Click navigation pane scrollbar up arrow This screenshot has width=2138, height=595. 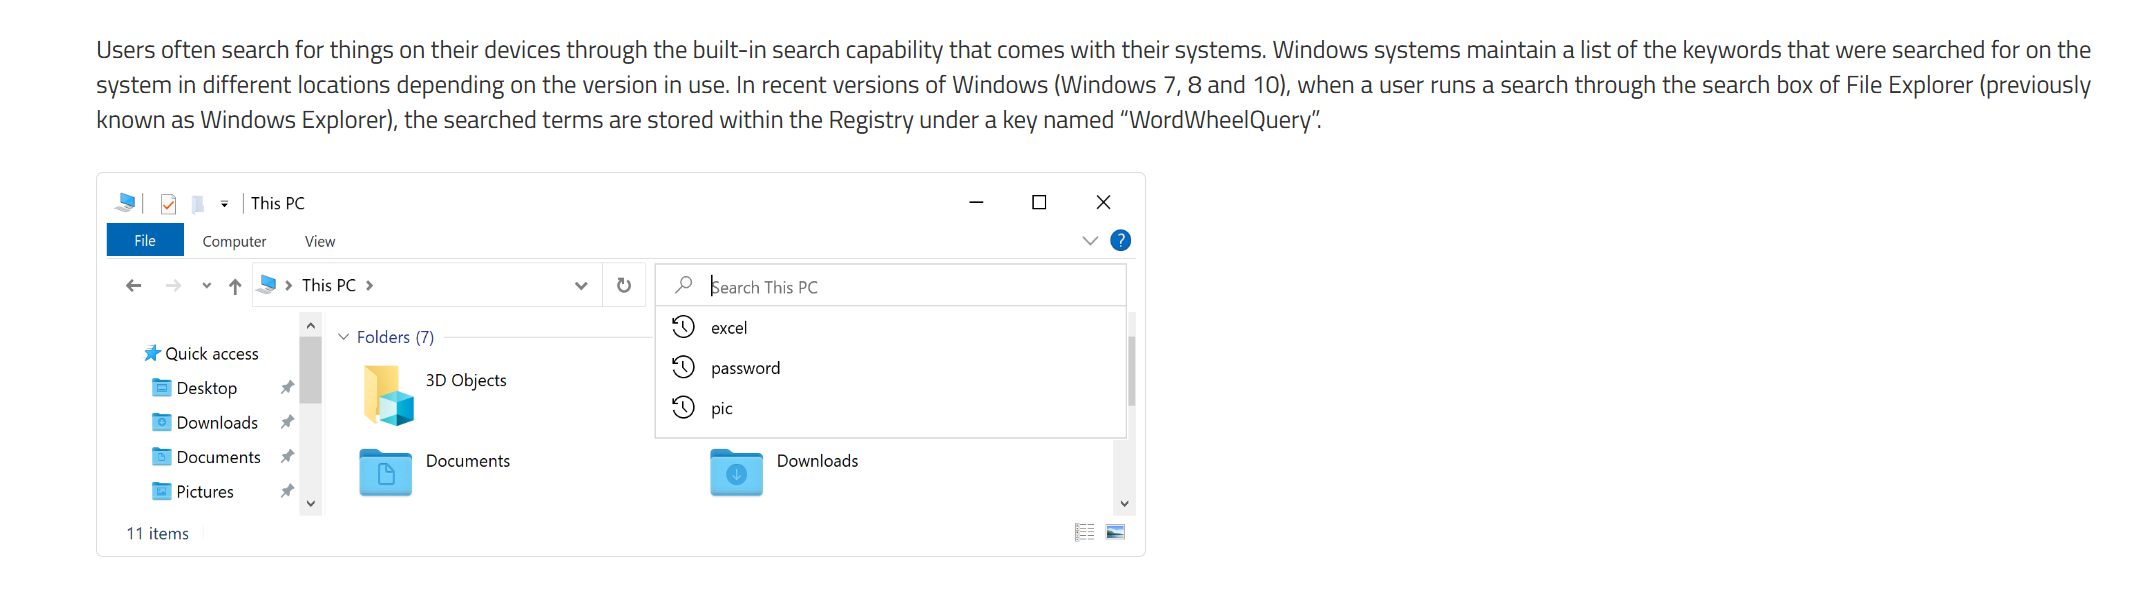pos(311,325)
